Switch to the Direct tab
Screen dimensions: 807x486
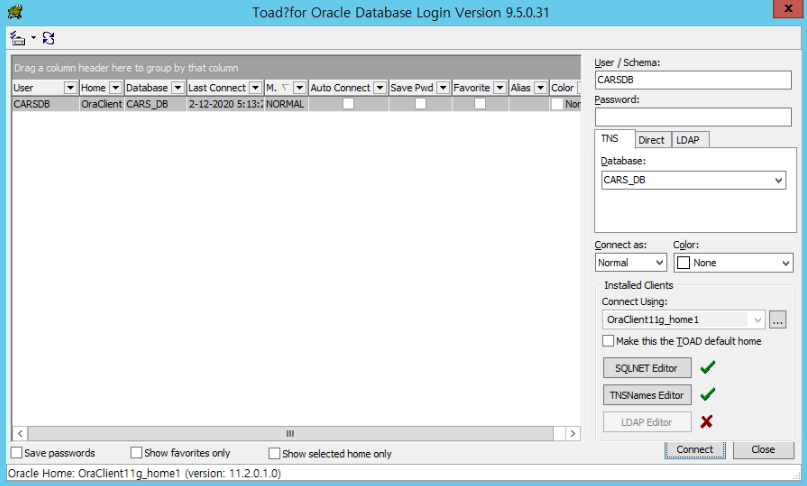652,140
